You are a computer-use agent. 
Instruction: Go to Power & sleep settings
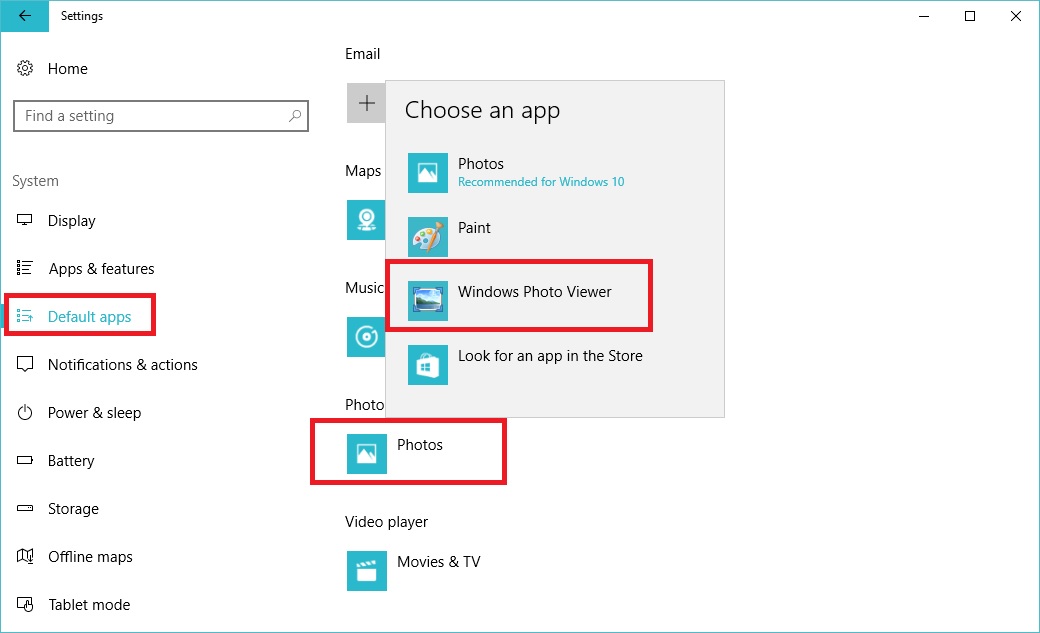94,413
